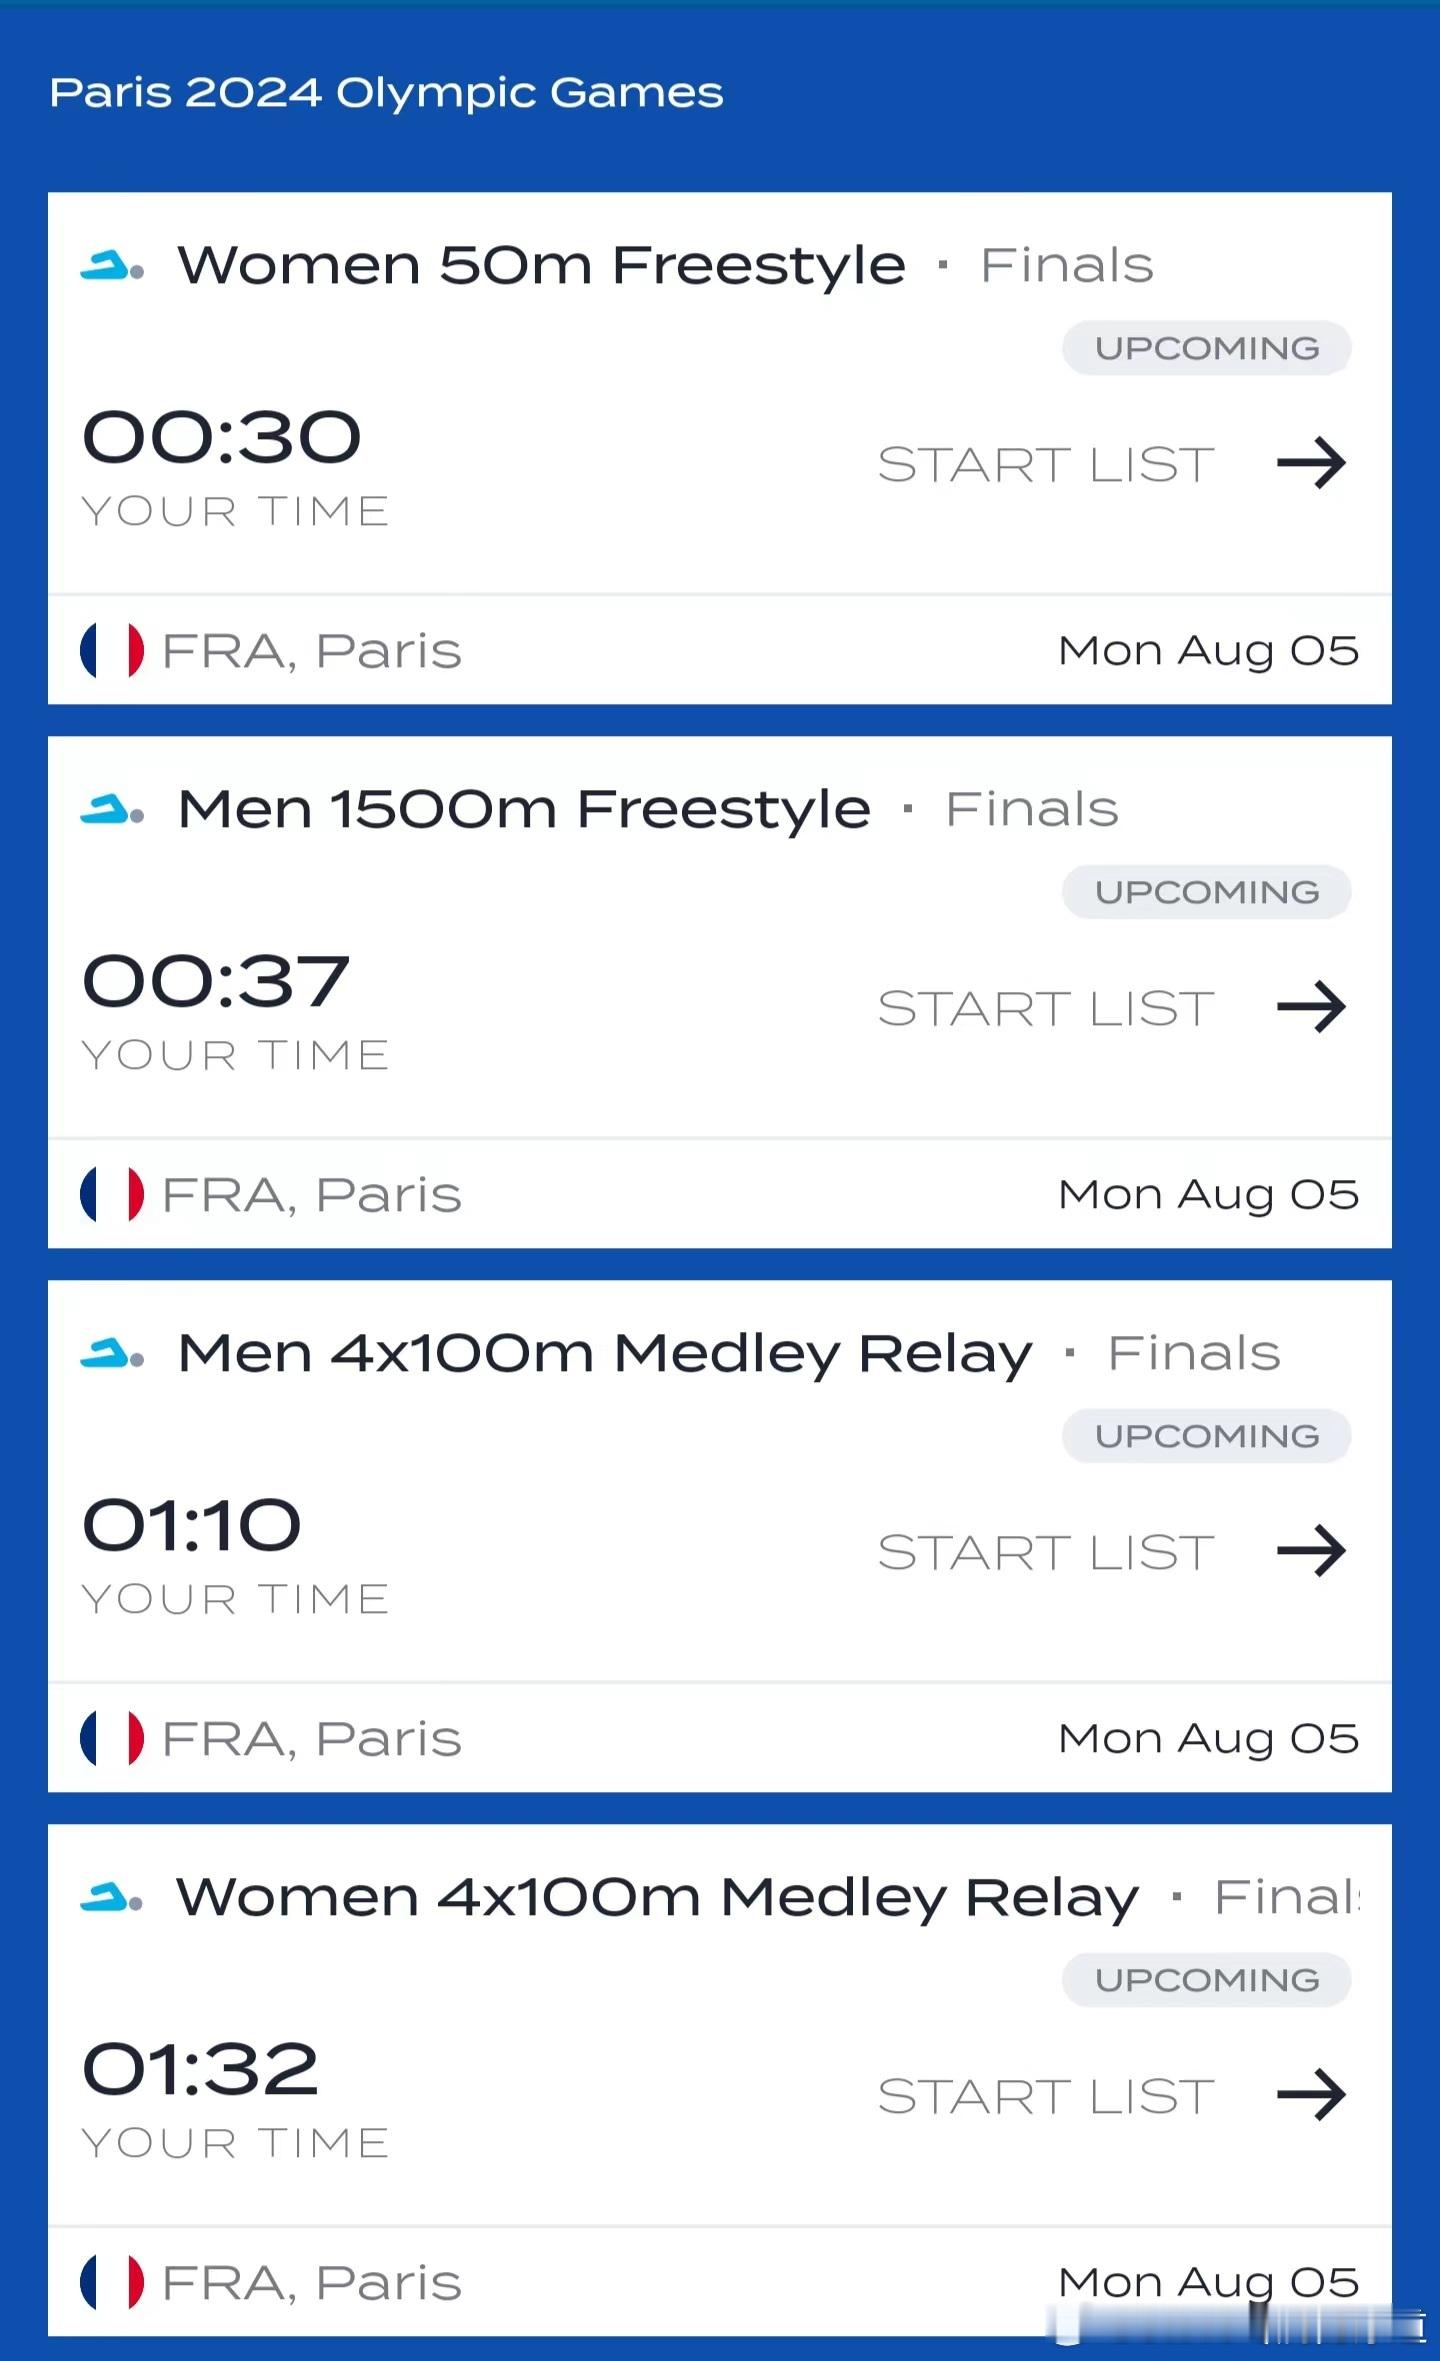Click Mon Aug 05 date on Men 4x100m card
The width and height of the screenshot is (1440, 2361).
[x=1209, y=1740]
